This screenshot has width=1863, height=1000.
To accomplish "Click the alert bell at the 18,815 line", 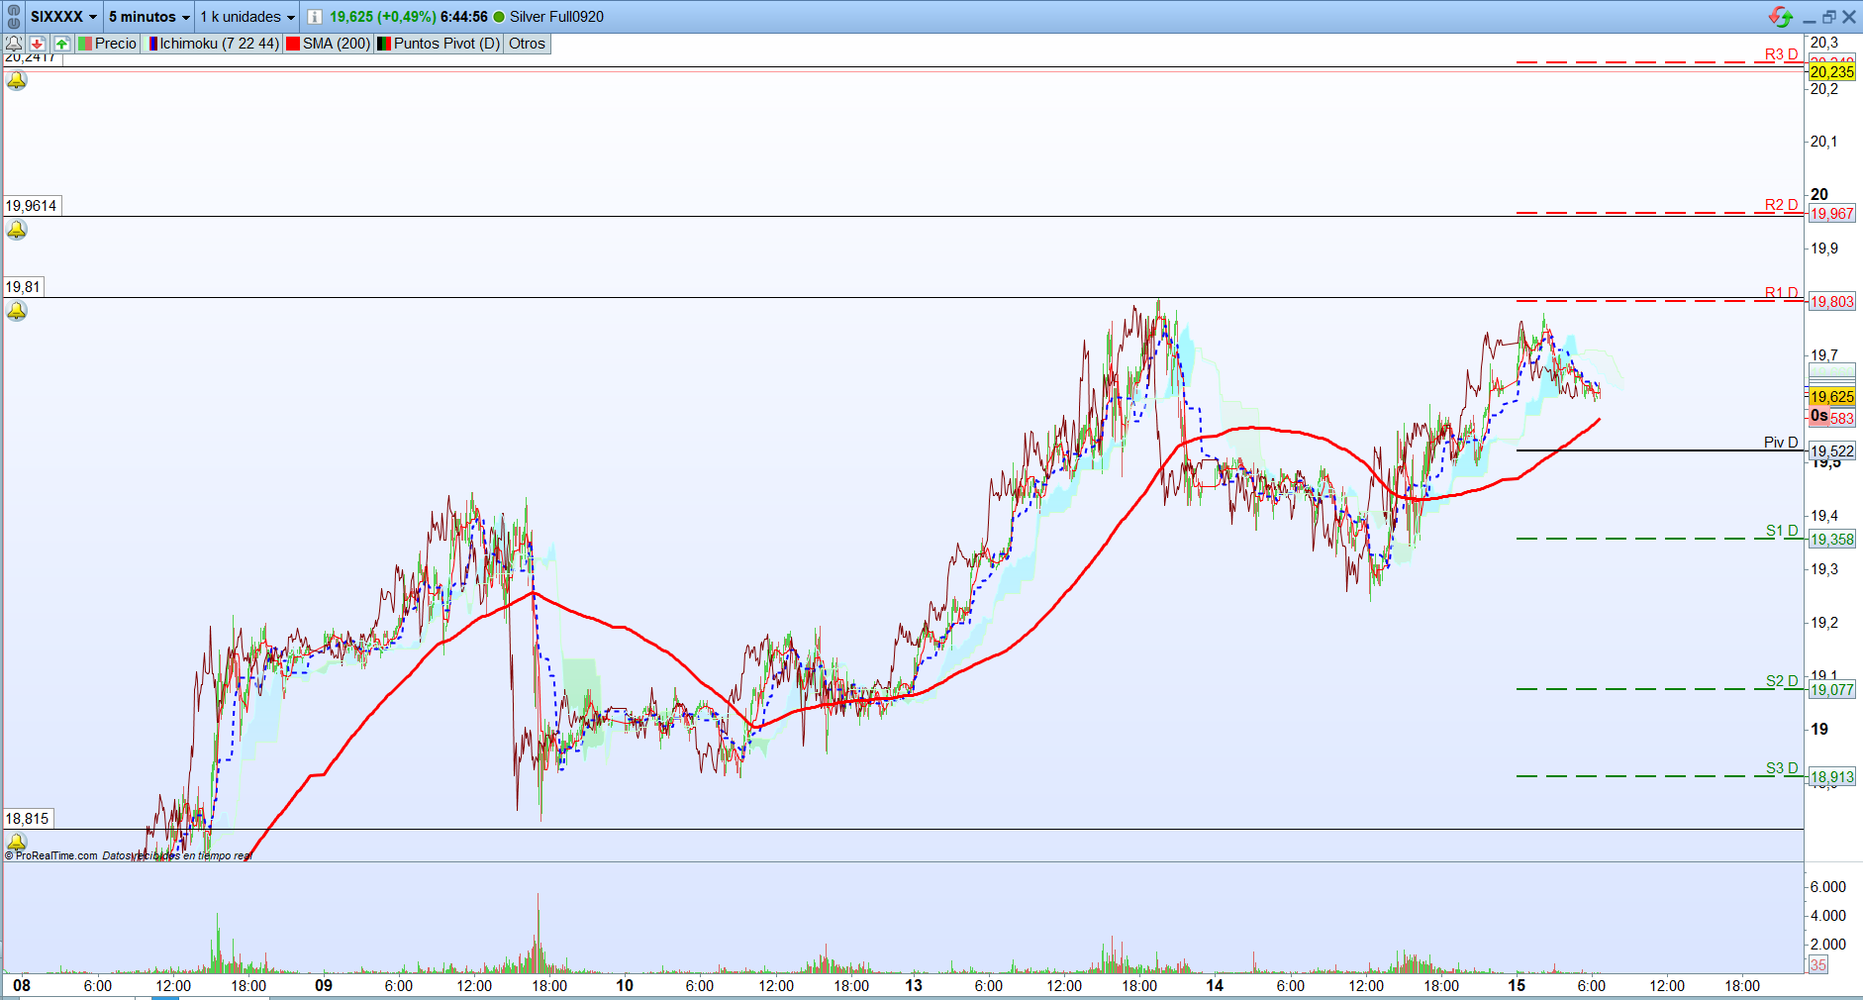I will [17, 842].
